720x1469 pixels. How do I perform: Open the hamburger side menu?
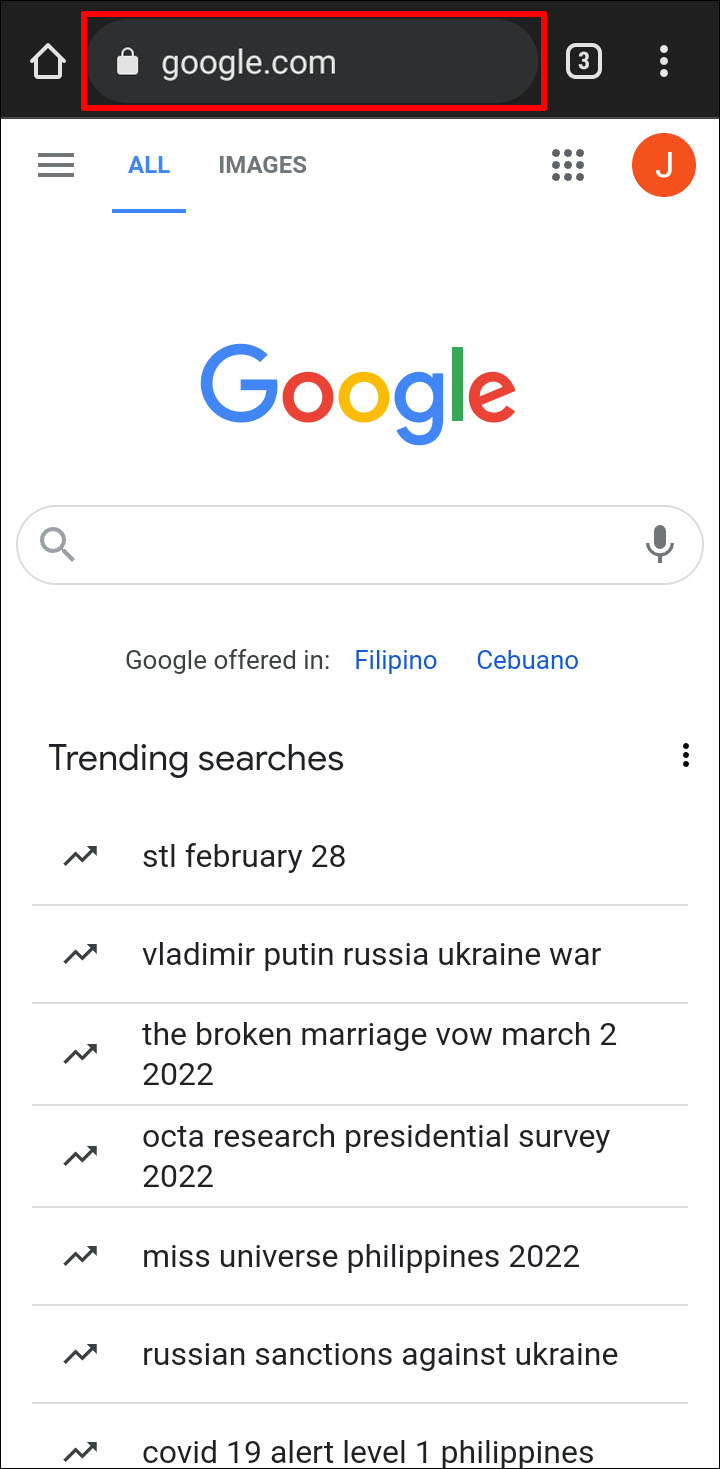pos(56,165)
